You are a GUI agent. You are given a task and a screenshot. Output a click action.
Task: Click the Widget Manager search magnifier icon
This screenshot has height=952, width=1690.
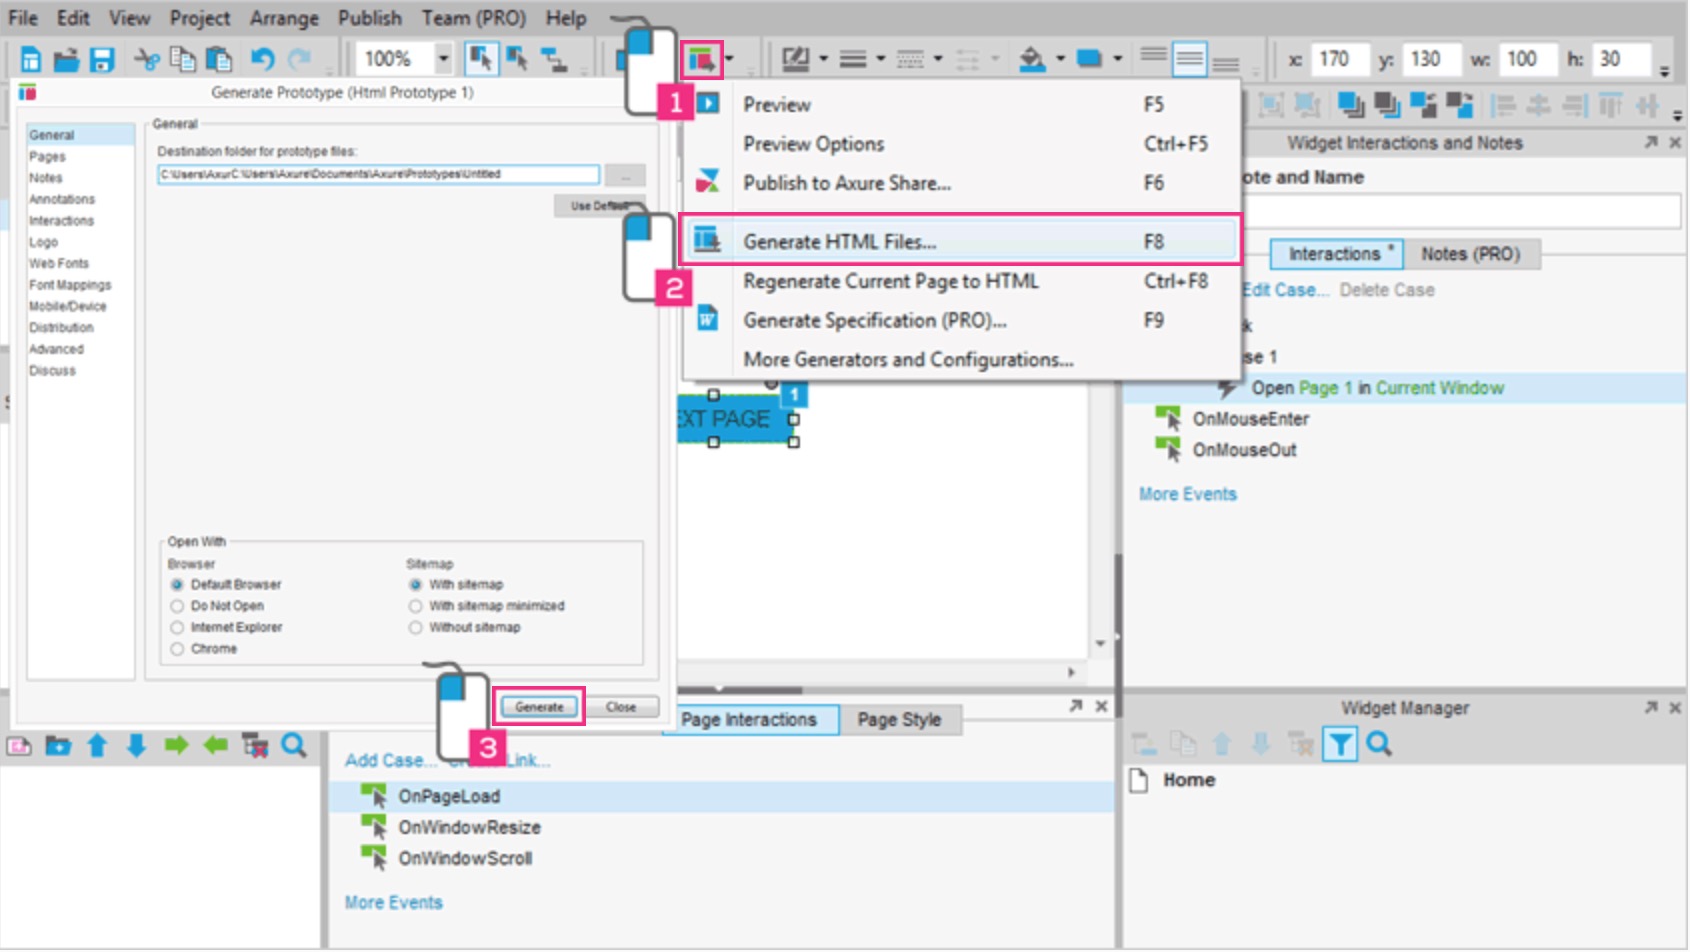pos(1379,745)
